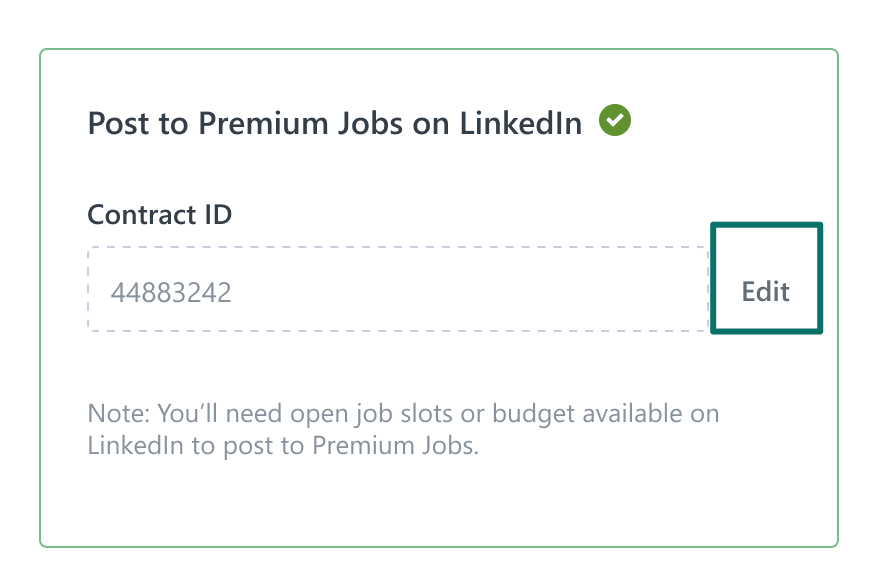The image size is (870, 576).
Task: Click the Contract ID label
Action: click(160, 214)
